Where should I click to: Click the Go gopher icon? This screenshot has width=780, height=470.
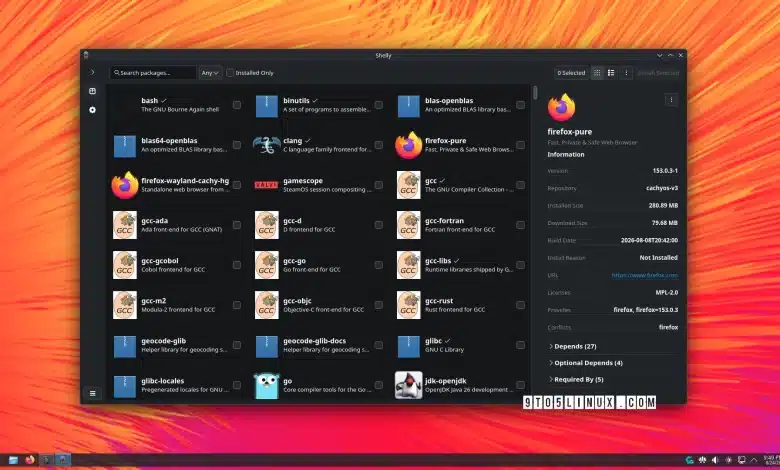(267, 386)
